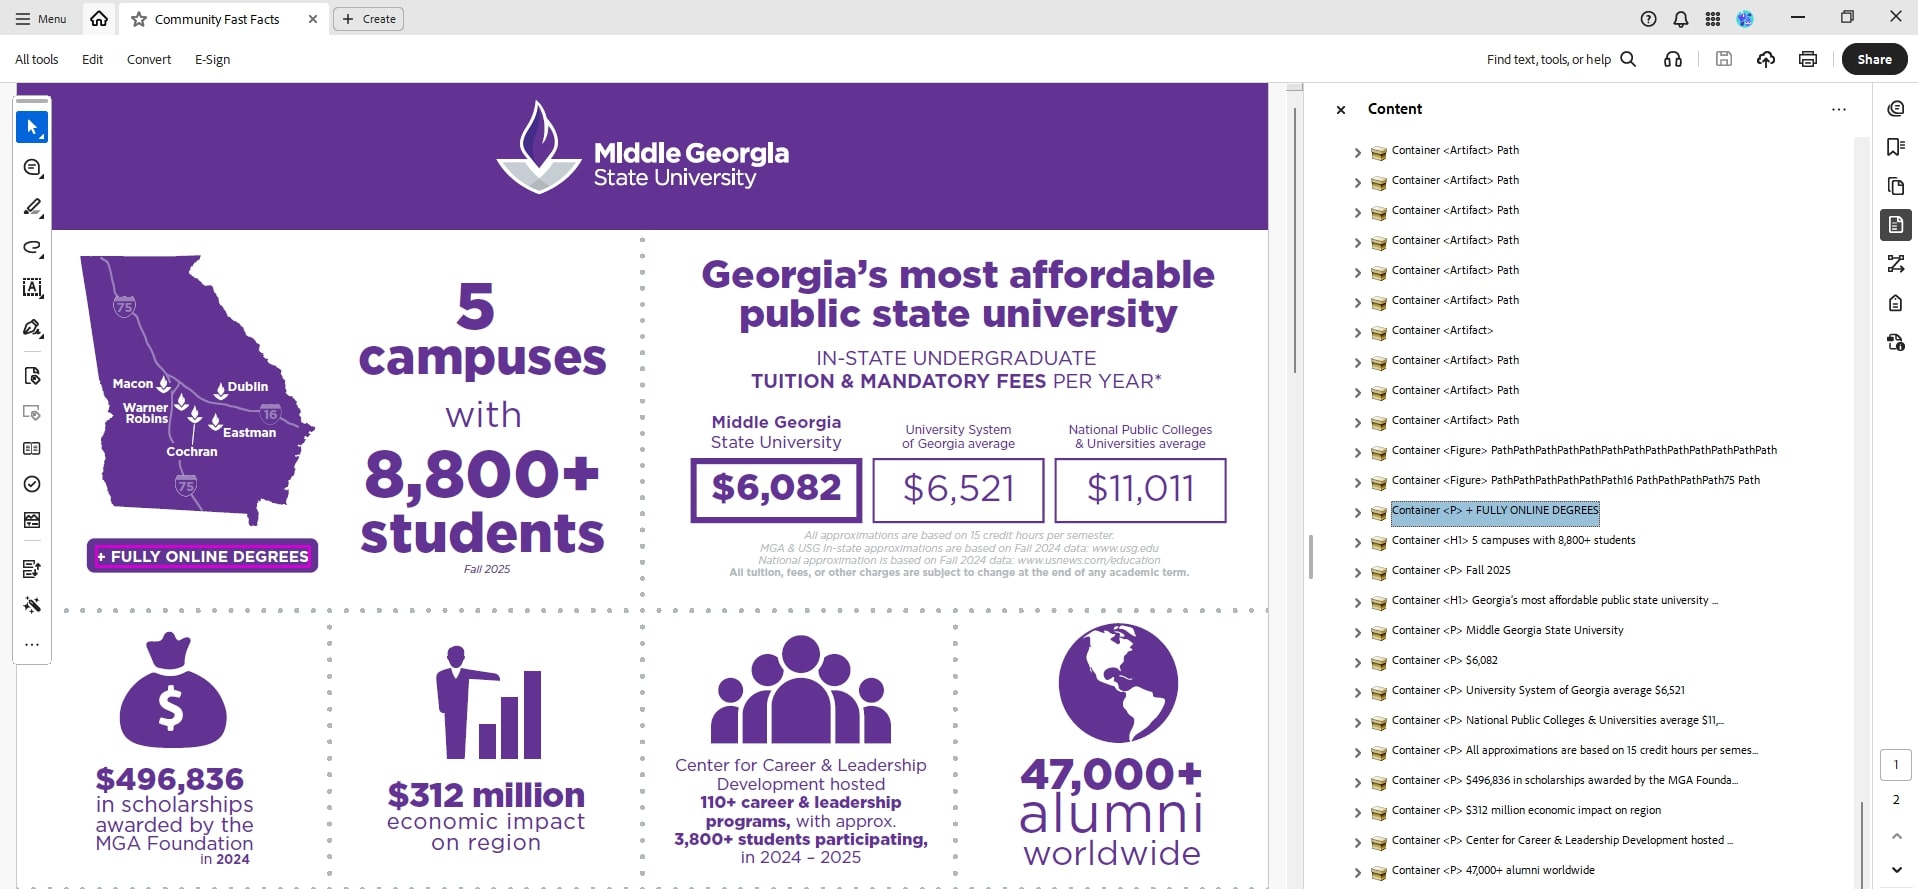1918x889 pixels.
Task: Open notifications bell icon
Action: coord(1681,19)
